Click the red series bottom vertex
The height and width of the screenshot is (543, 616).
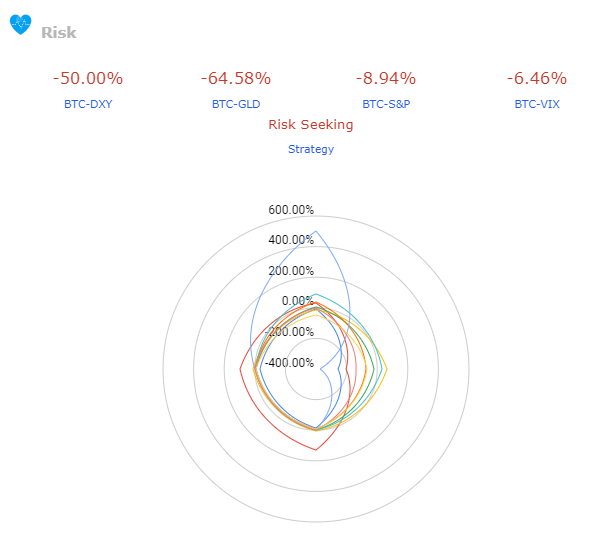pos(316,449)
